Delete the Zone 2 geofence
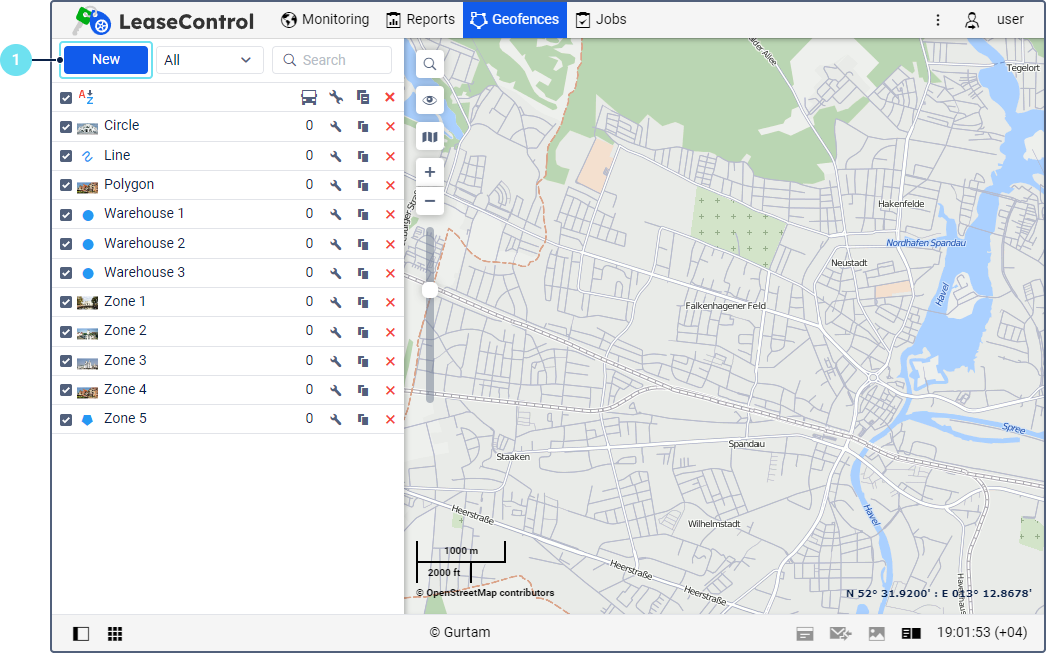 [x=390, y=332]
